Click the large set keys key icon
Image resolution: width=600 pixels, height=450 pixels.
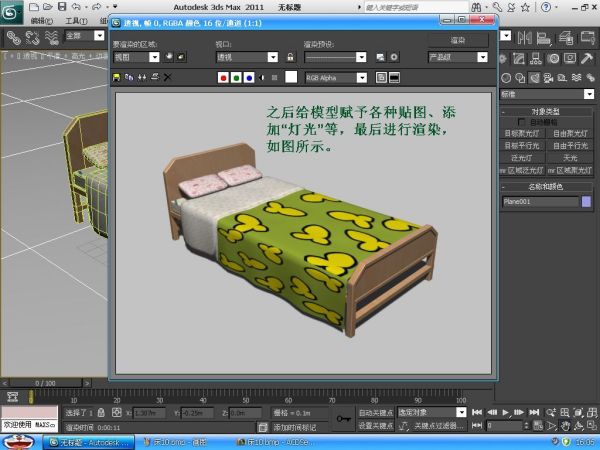pos(343,419)
